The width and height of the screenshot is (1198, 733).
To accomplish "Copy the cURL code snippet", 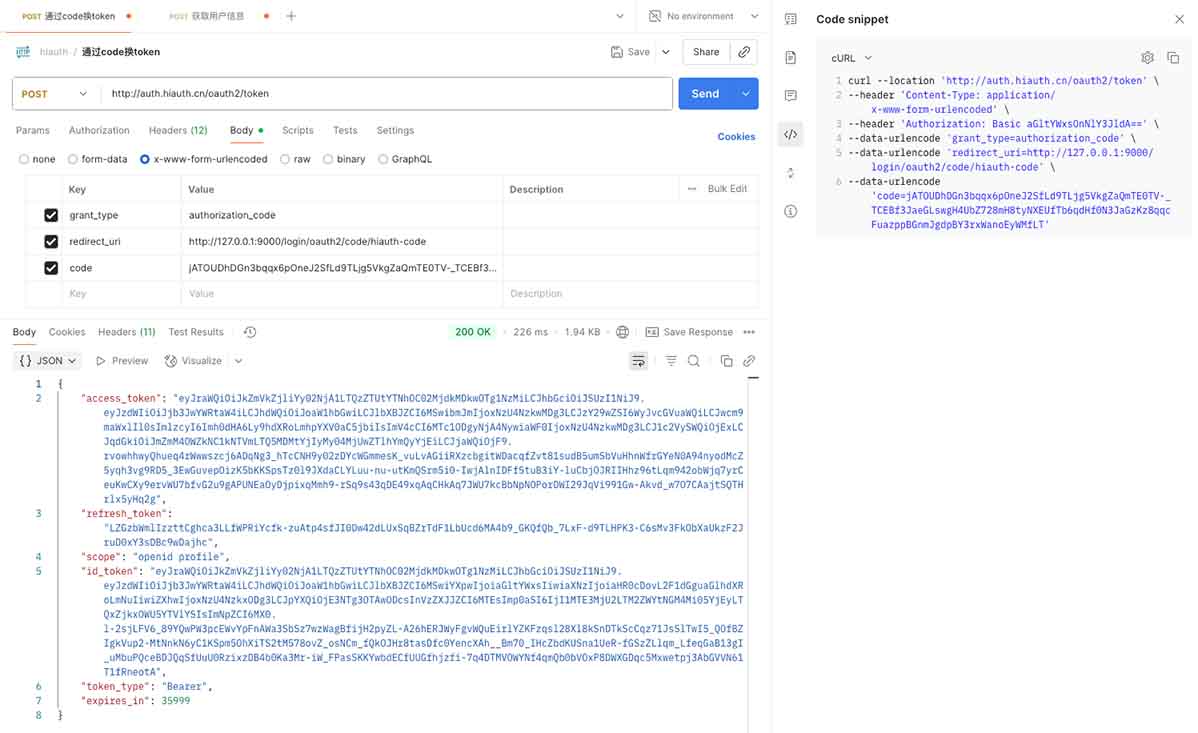I will coord(1173,58).
